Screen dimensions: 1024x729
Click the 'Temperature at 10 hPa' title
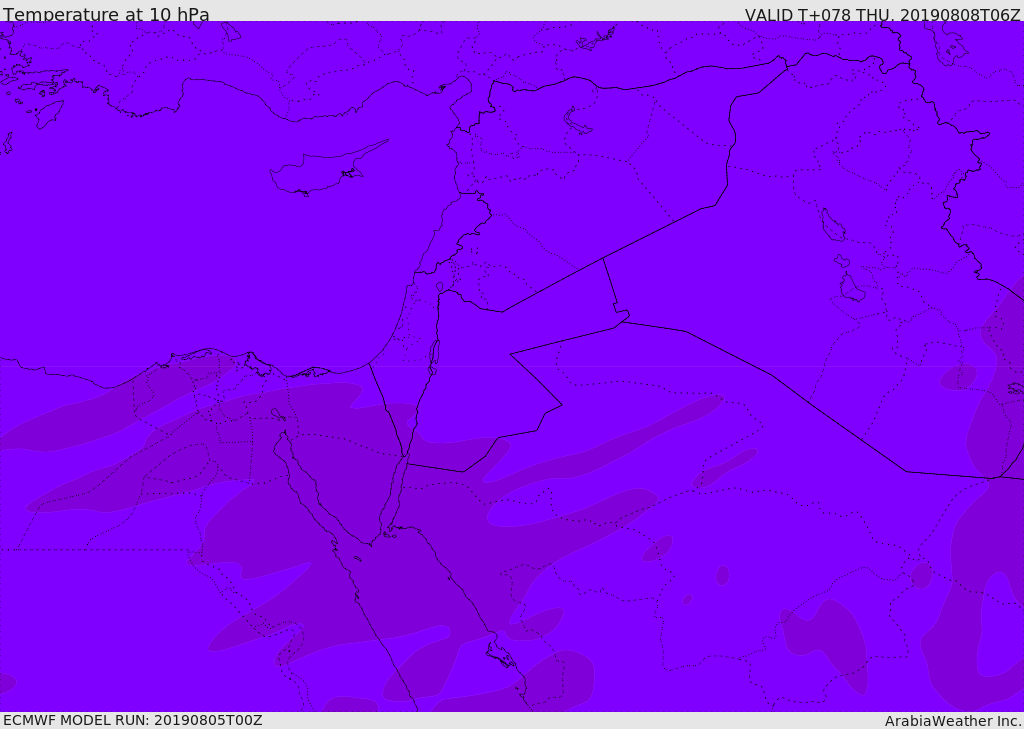click(106, 14)
